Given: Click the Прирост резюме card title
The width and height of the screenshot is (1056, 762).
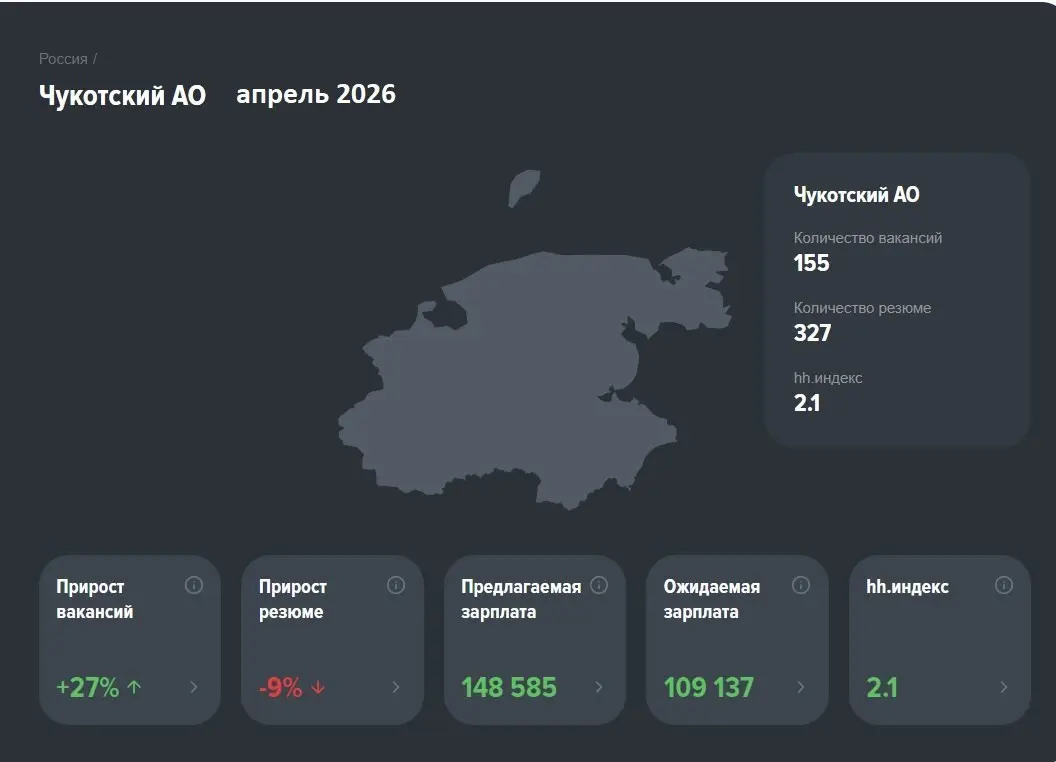Looking at the screenshot, I should (x=292, y=599).
